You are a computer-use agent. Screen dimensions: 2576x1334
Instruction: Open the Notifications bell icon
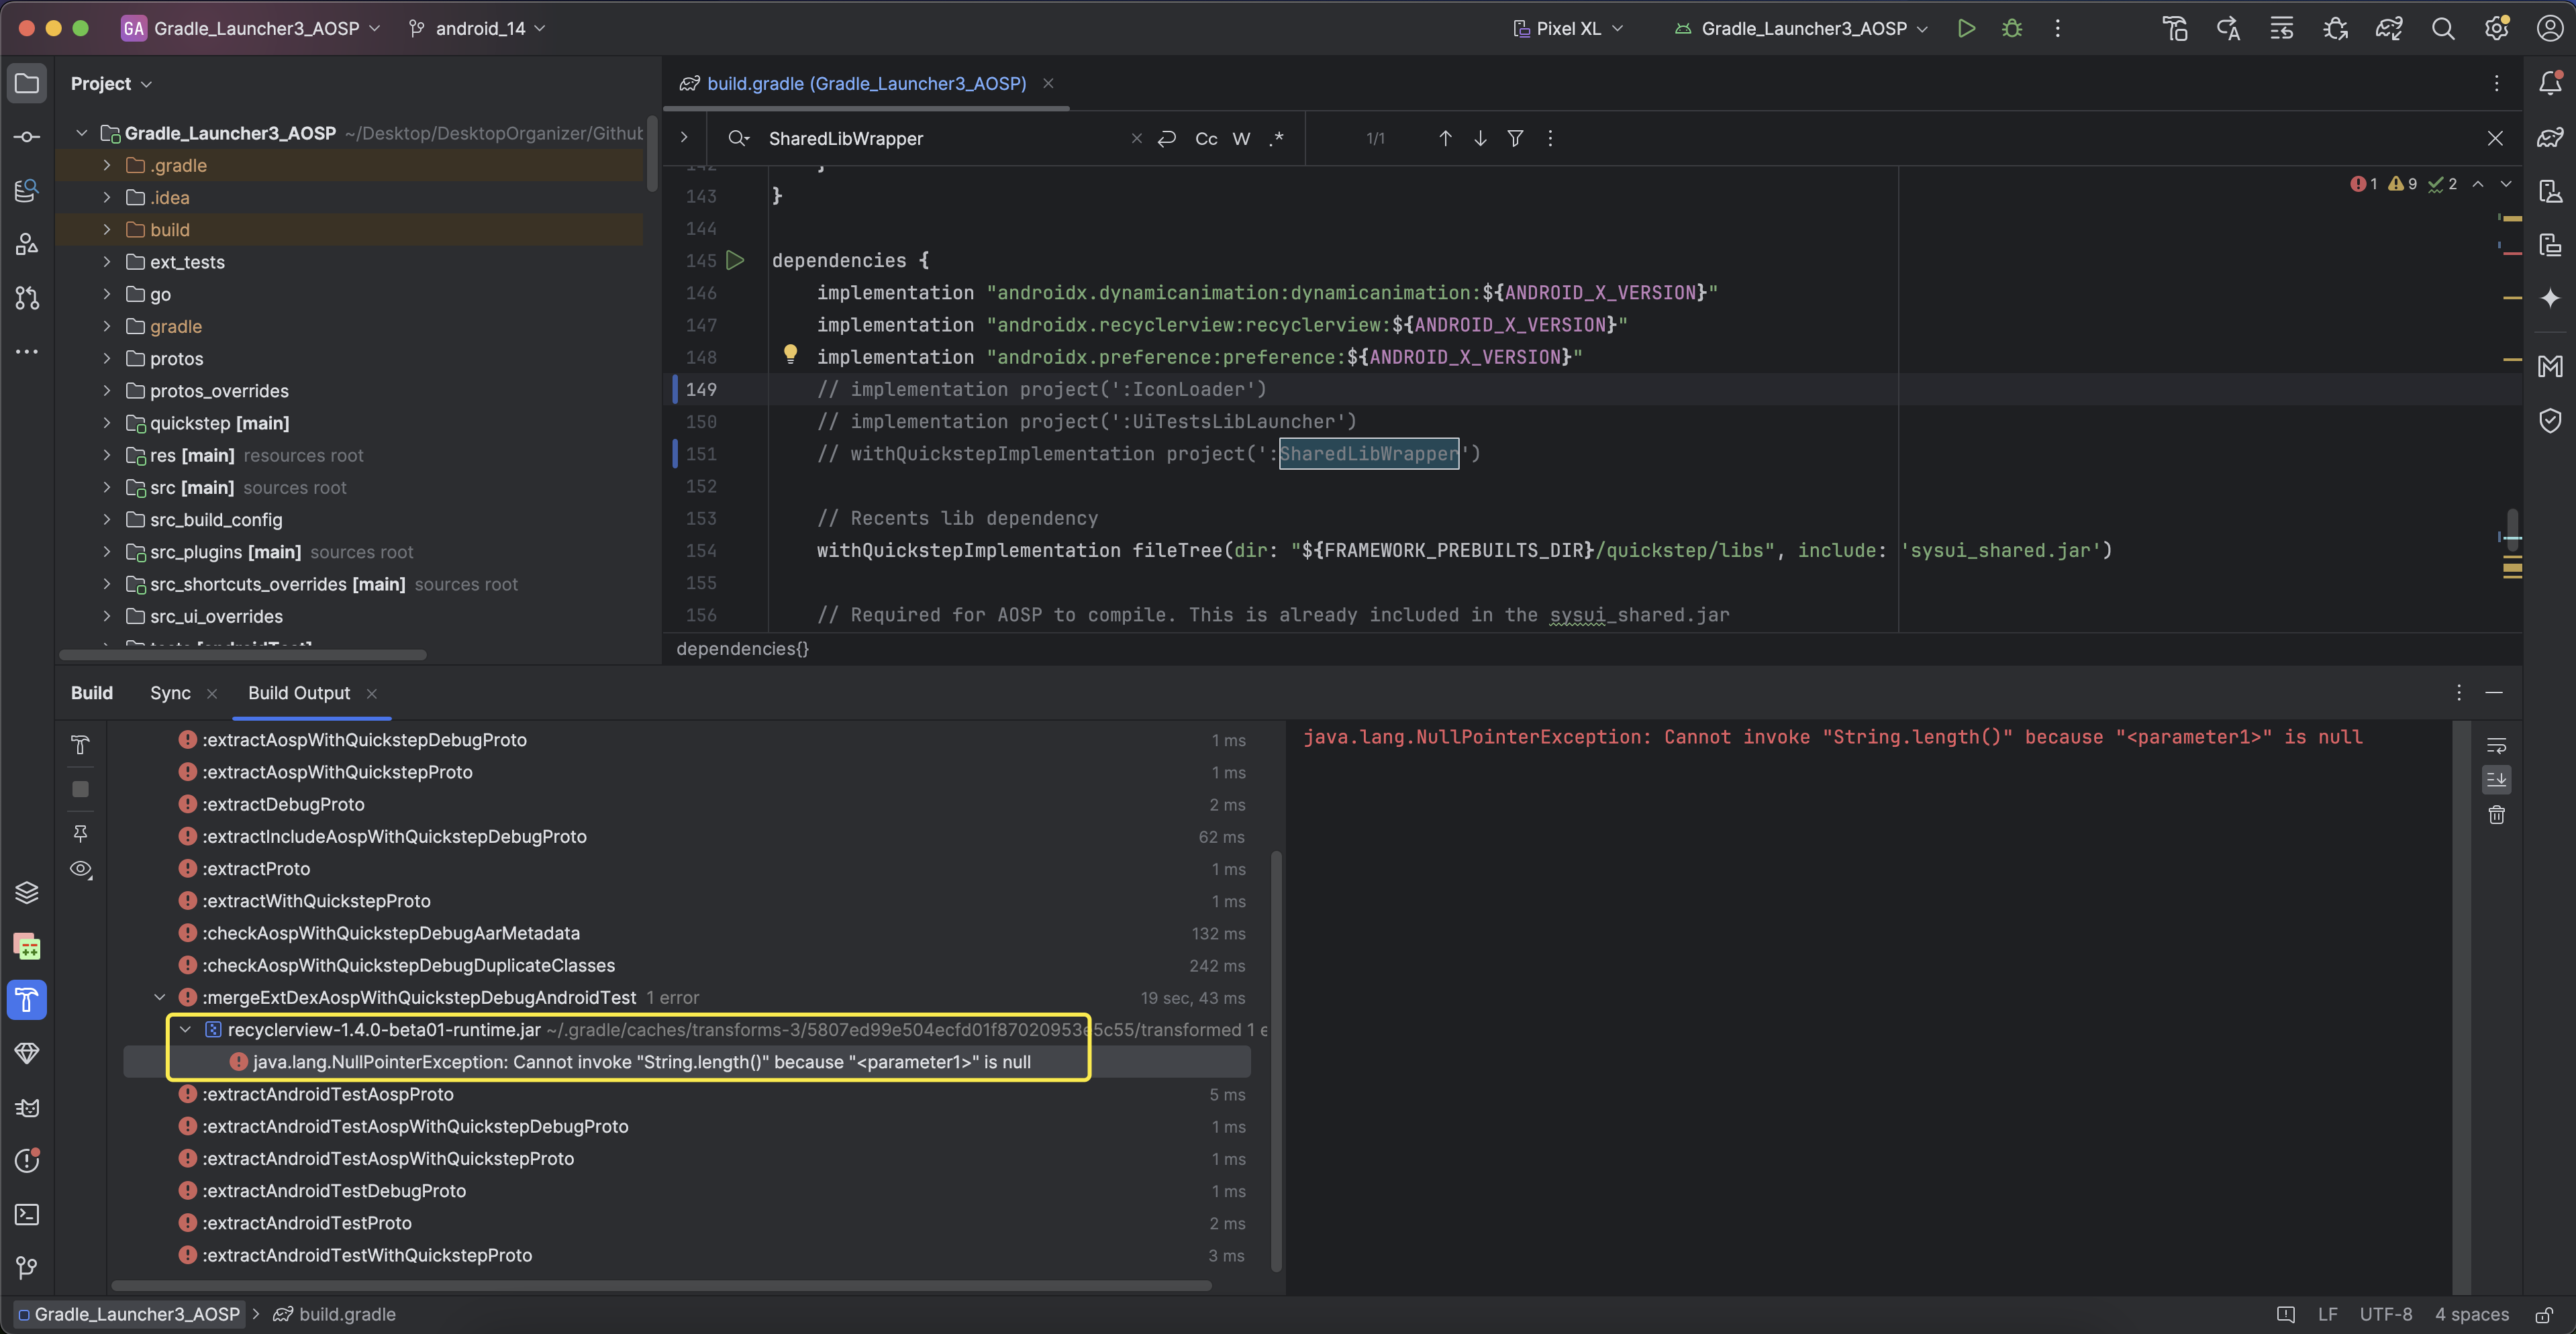2550,83
